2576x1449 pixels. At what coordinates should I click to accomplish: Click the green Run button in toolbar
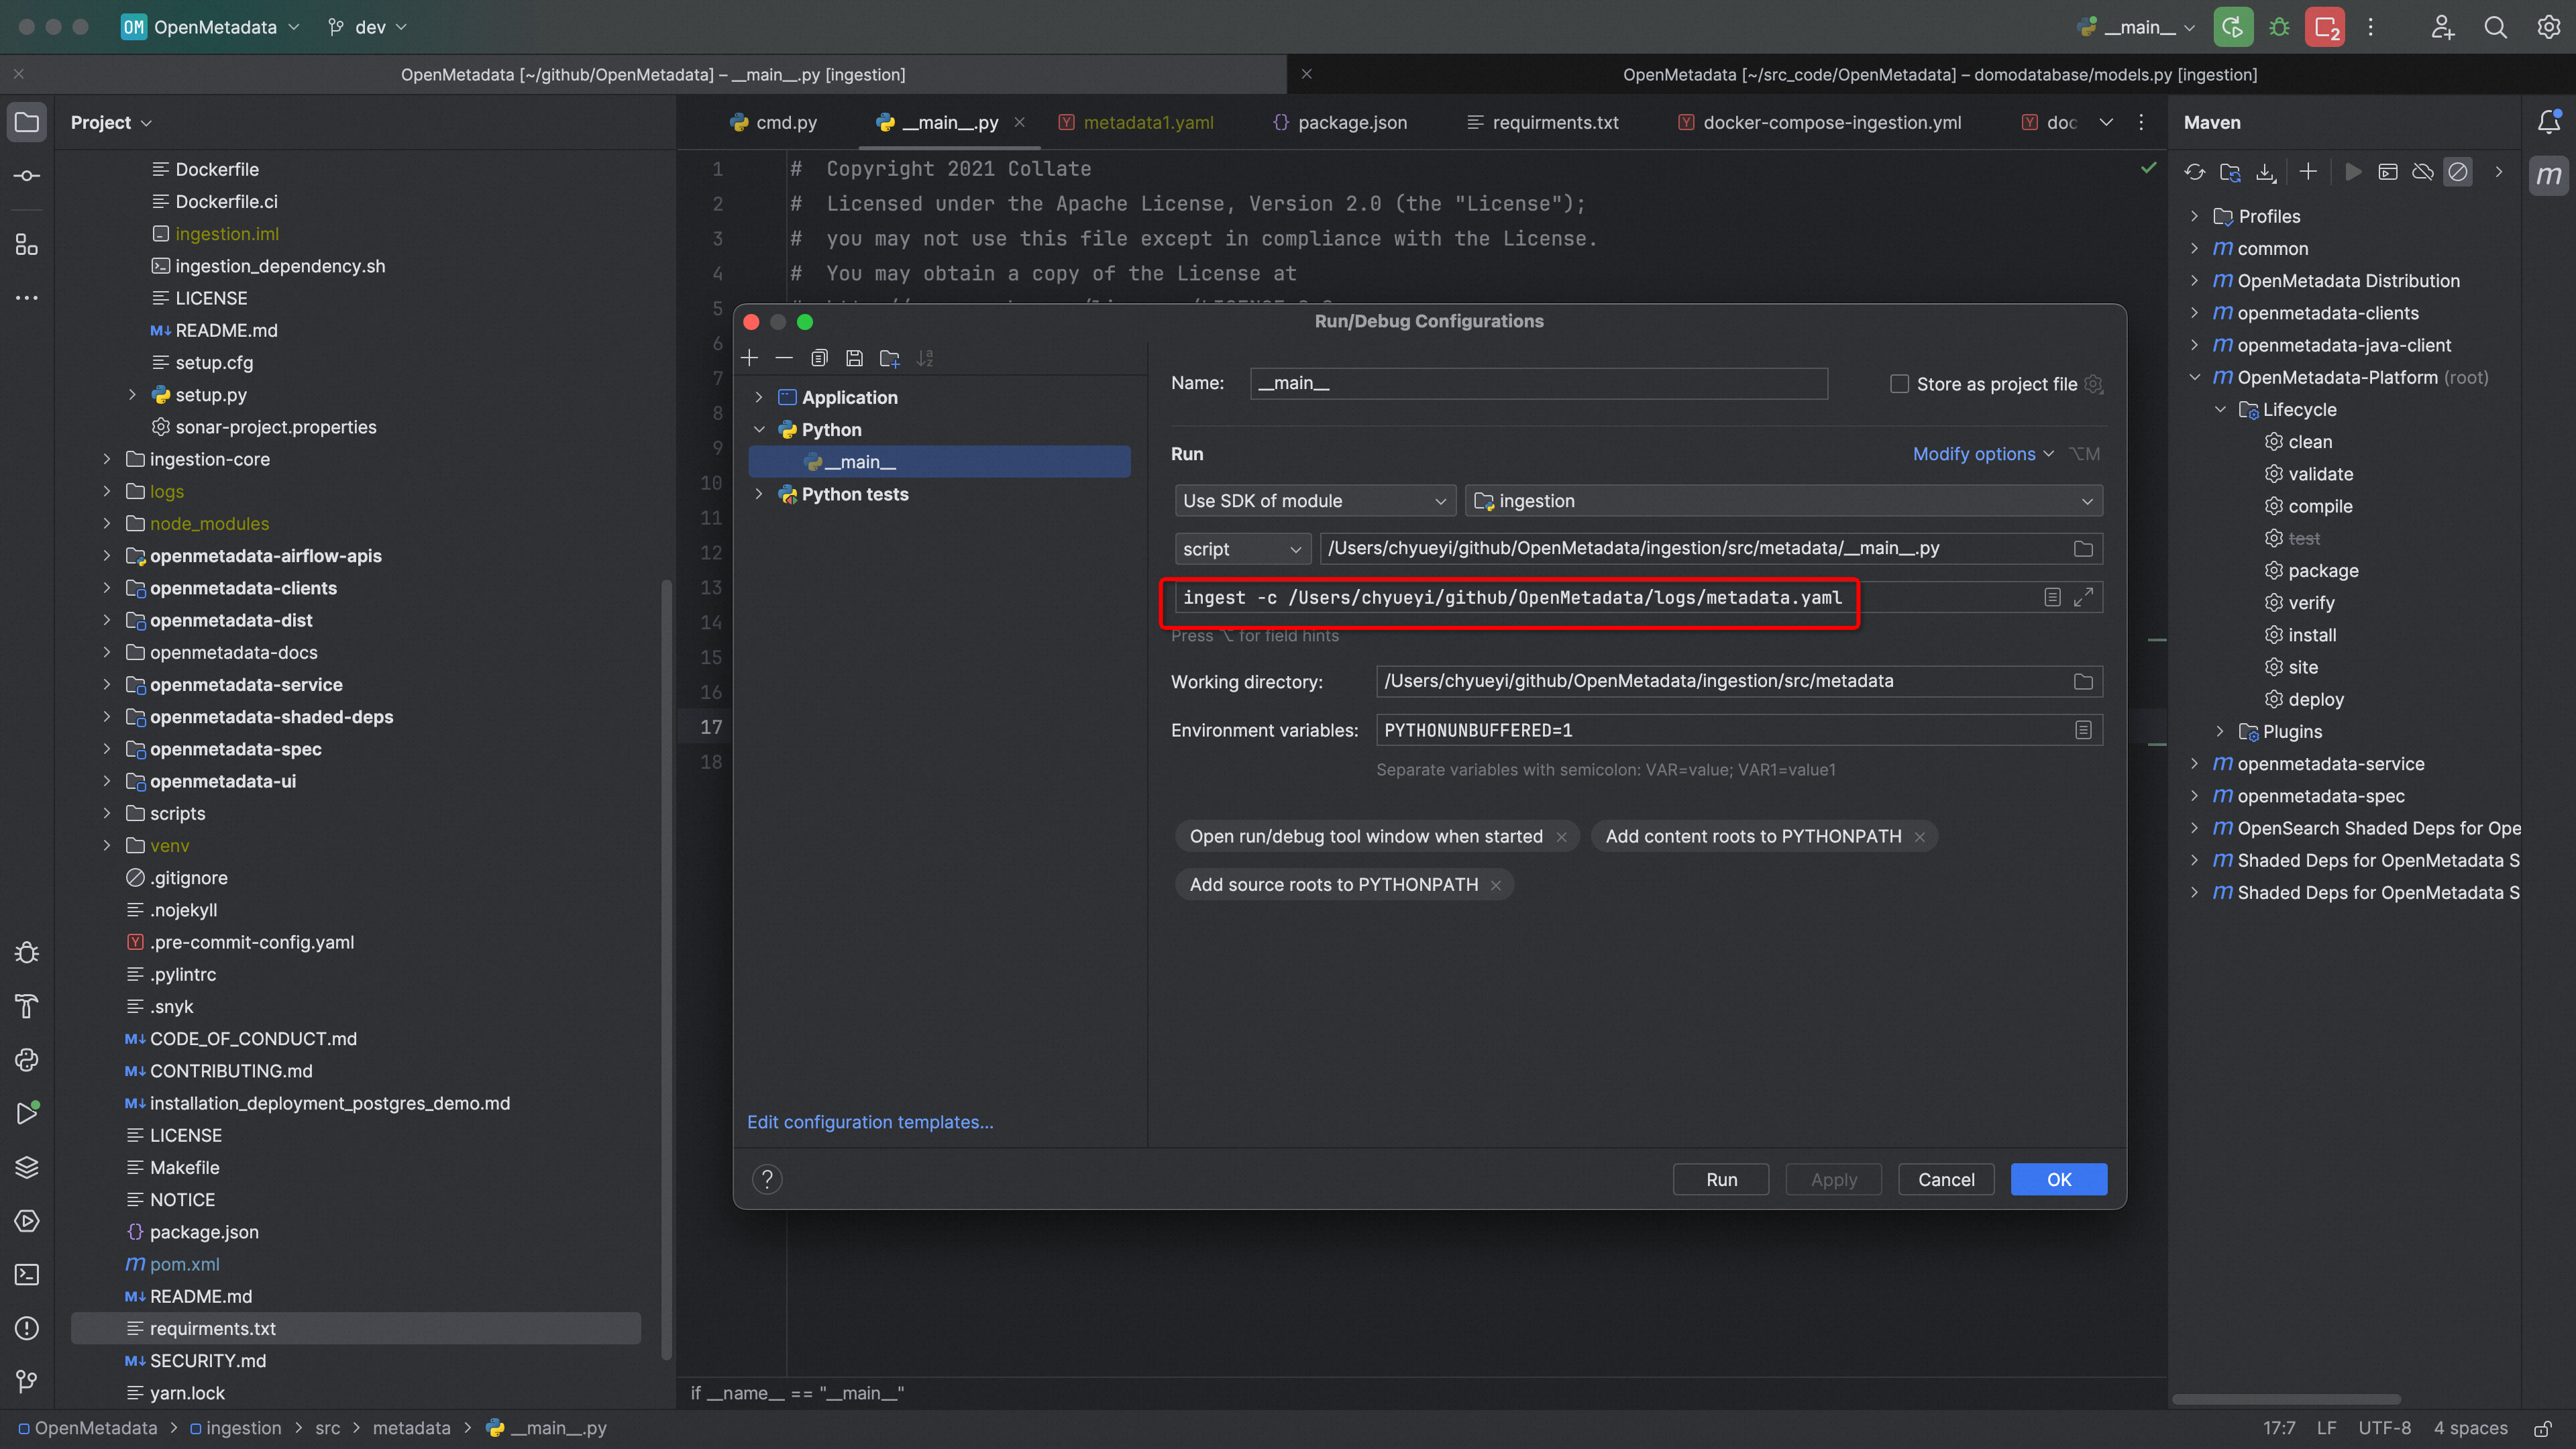pyautogui.click(x=2233, y=27)
